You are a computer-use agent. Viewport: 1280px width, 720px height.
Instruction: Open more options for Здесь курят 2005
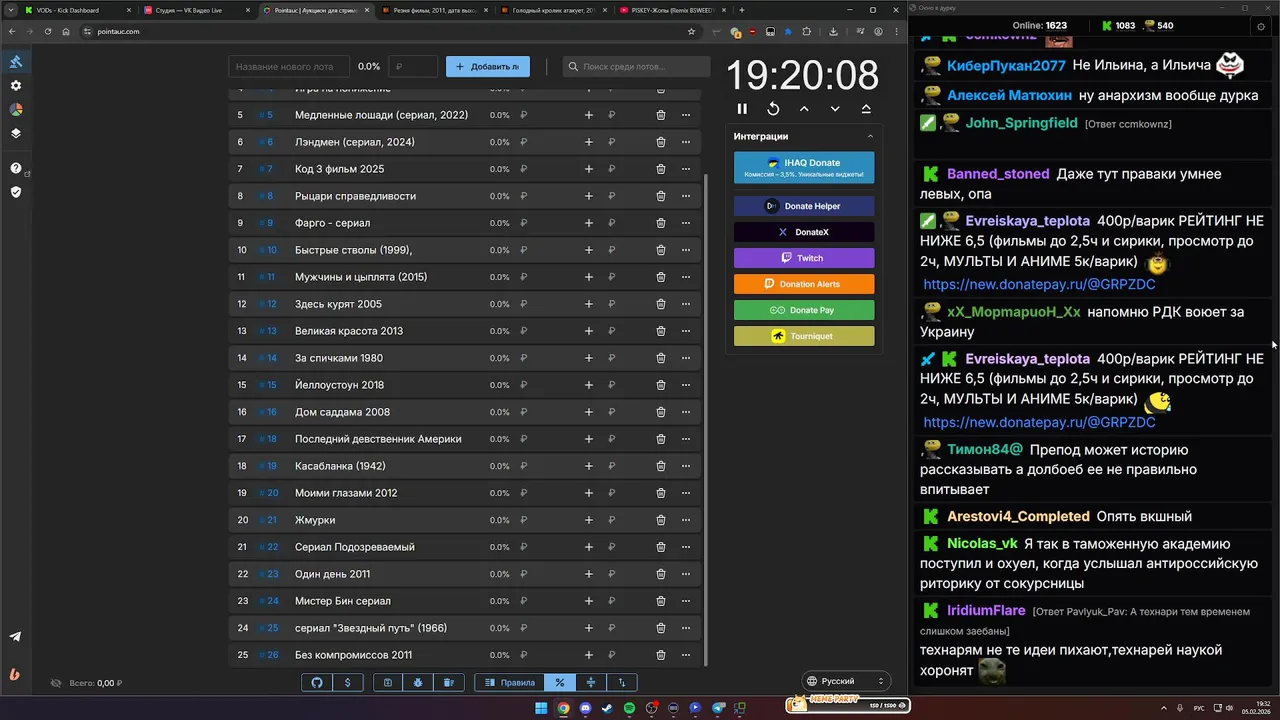click(686, 304)
